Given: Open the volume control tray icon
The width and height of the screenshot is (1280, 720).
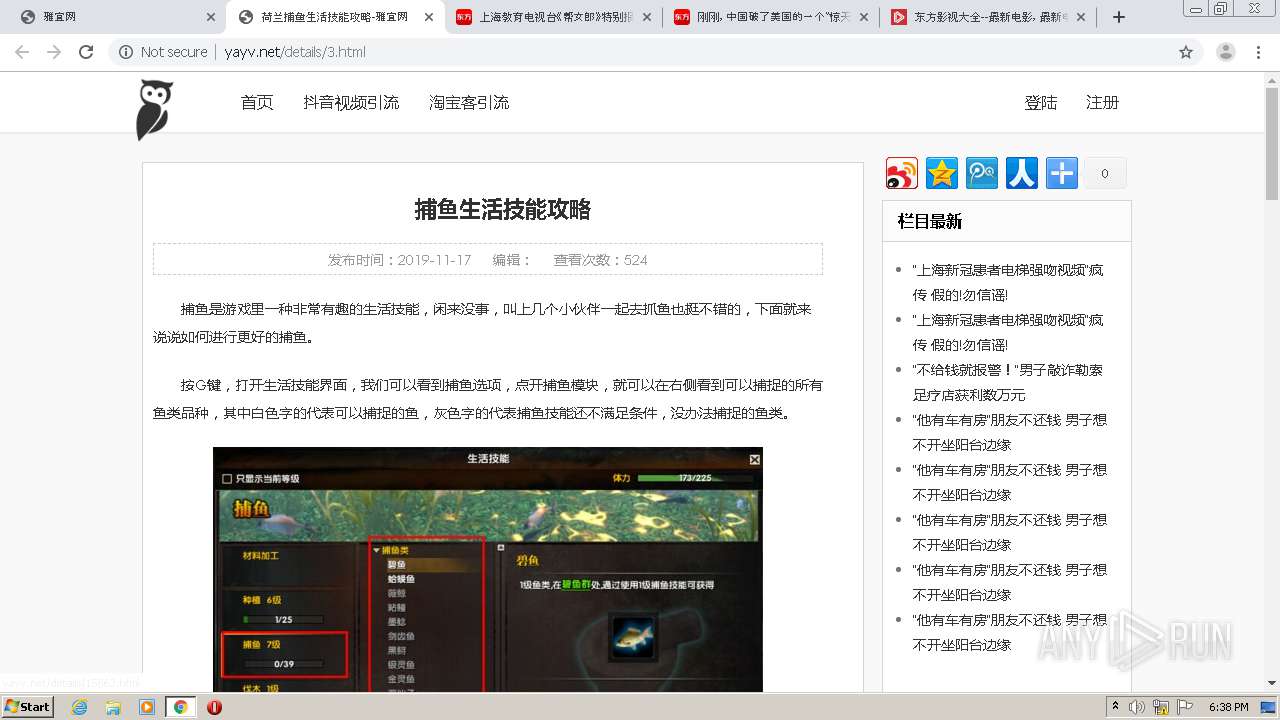Looking at the screenshot, I should pos(1137,707).
